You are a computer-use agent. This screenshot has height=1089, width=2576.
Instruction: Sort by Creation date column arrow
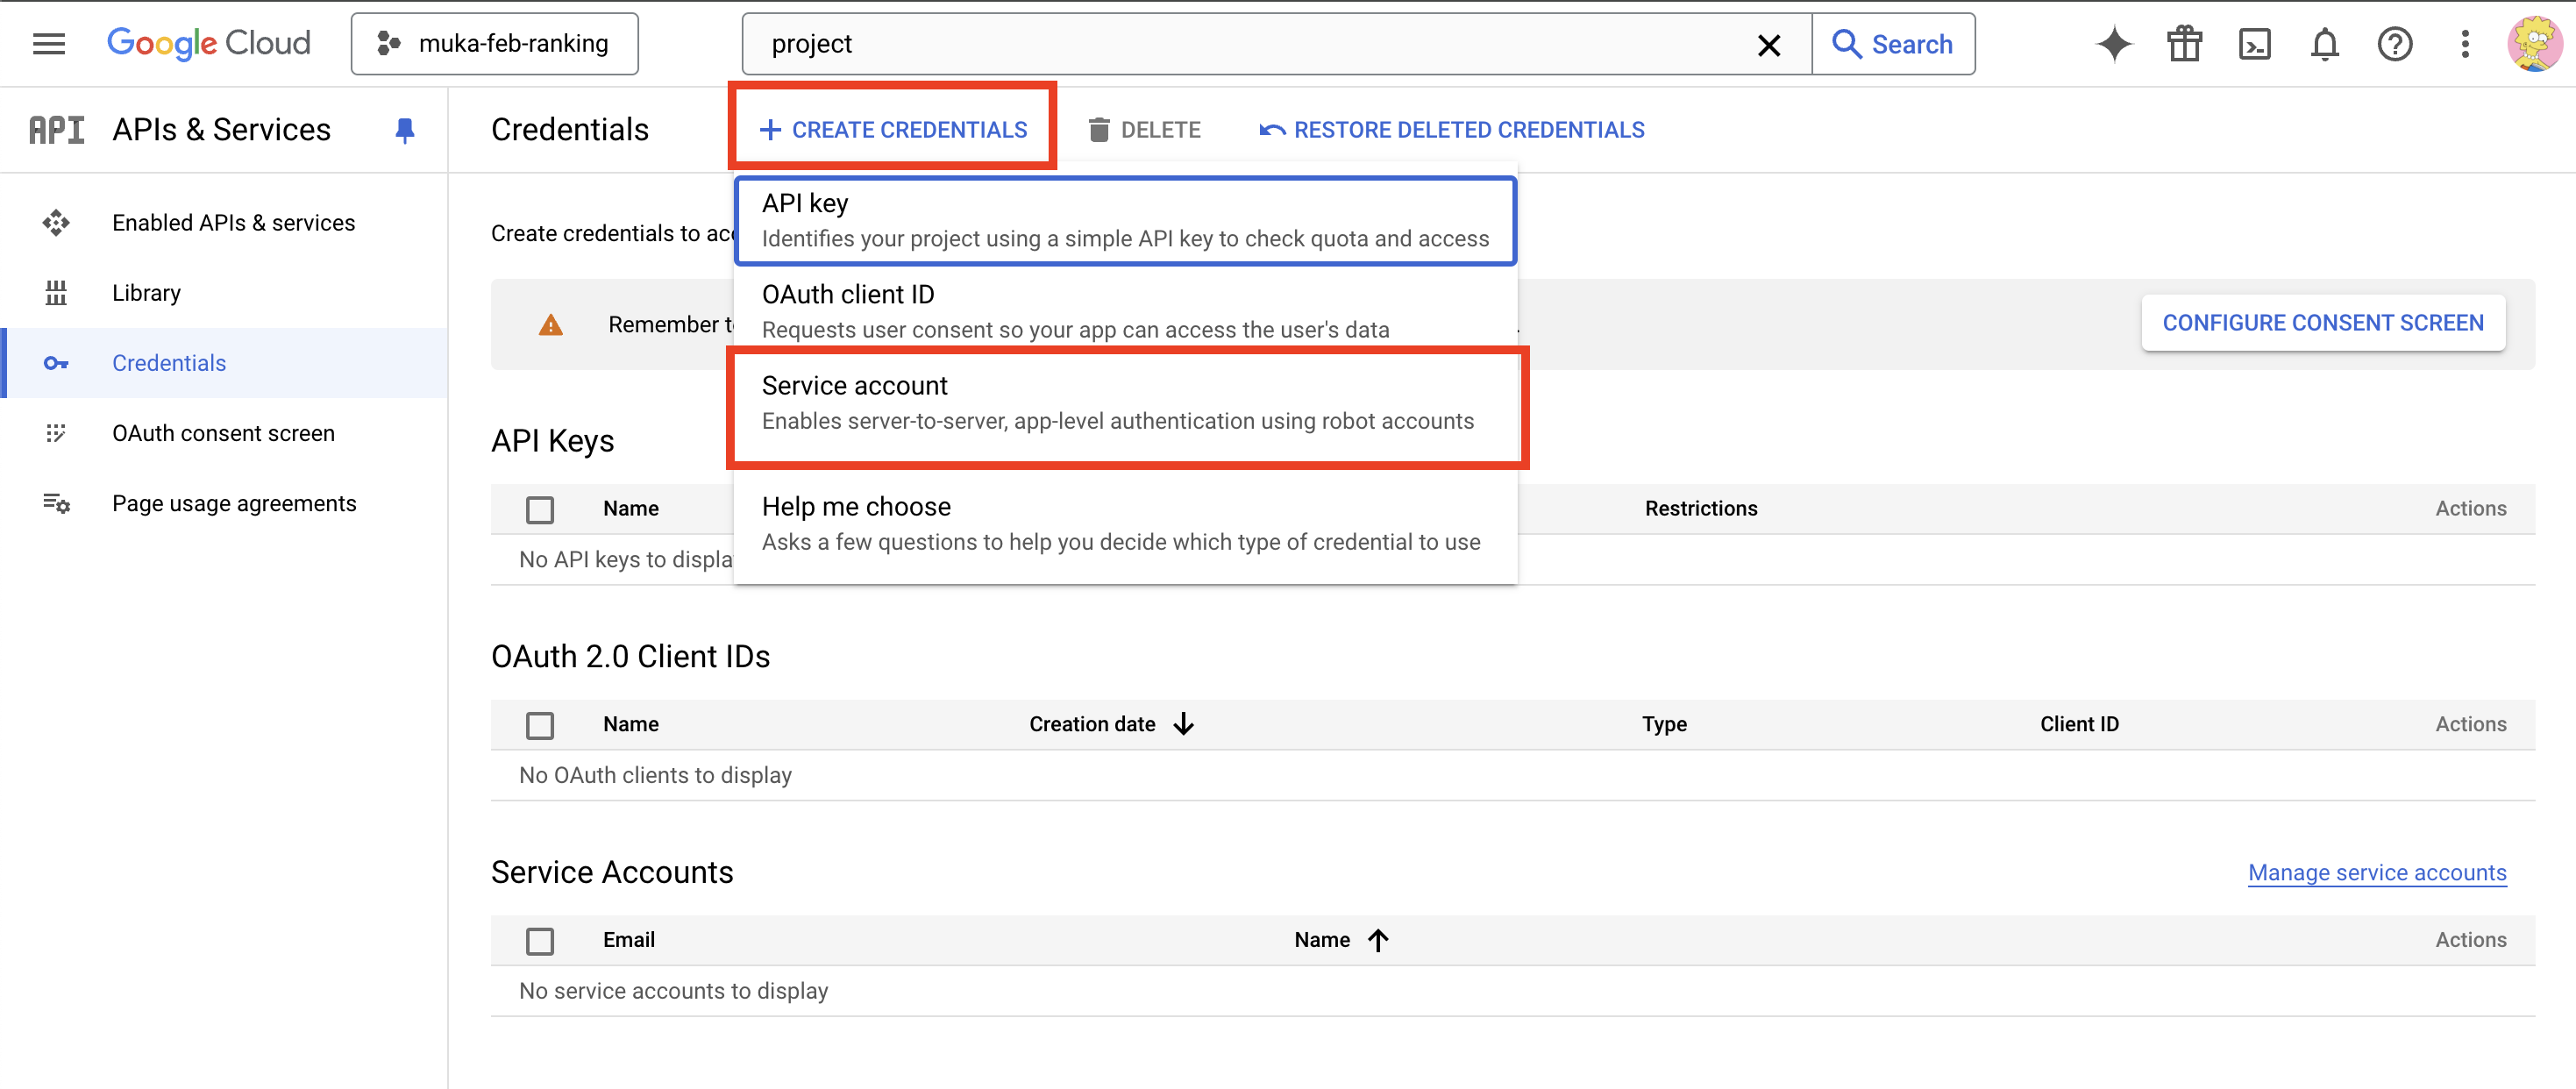tap(1183, 724)
